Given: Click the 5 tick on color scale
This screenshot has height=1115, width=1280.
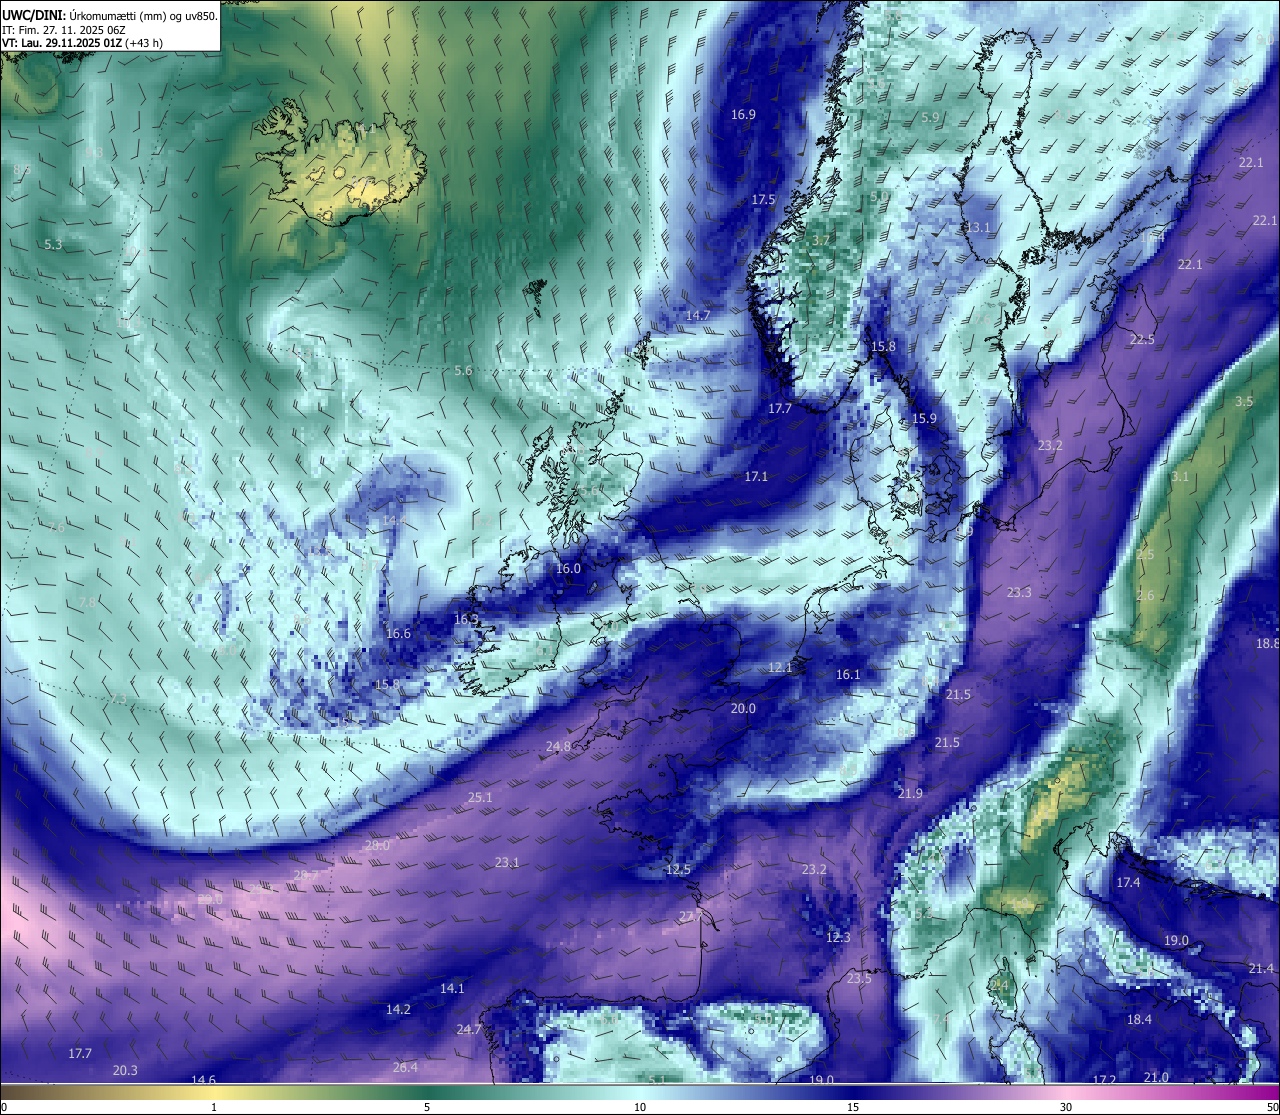Looking at the screenshot, I should [427, 1107].
